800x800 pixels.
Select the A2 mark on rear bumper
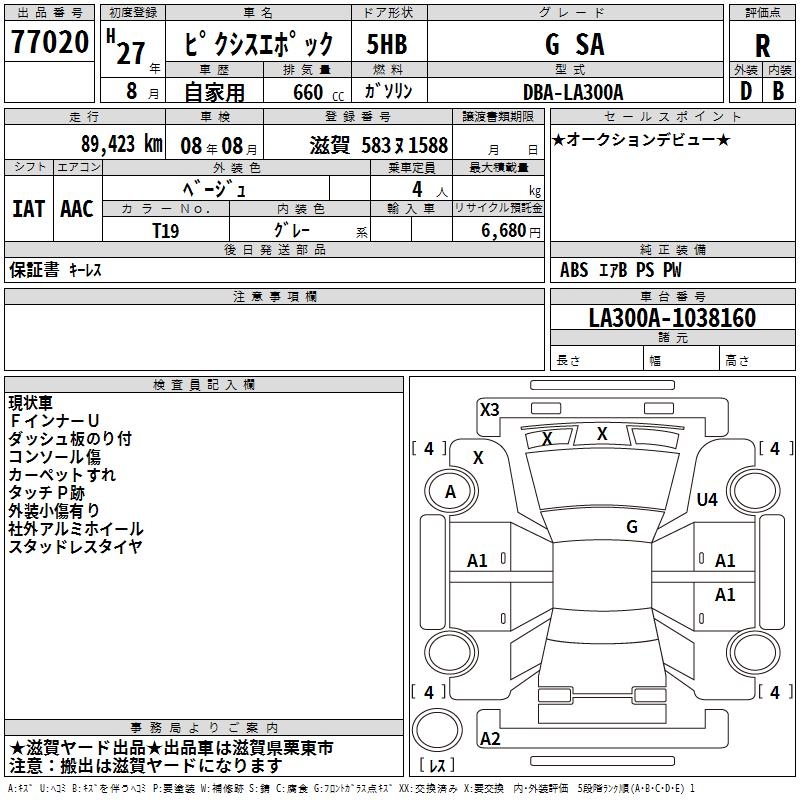point(490,738)
